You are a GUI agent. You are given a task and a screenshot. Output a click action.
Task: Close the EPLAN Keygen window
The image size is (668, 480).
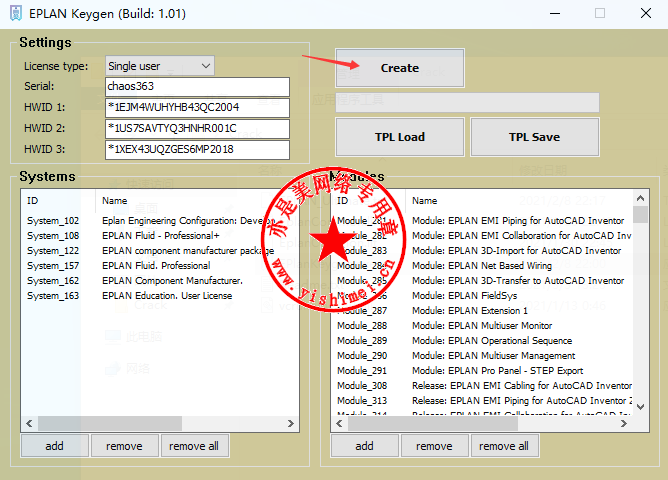(x=646, y=13)
